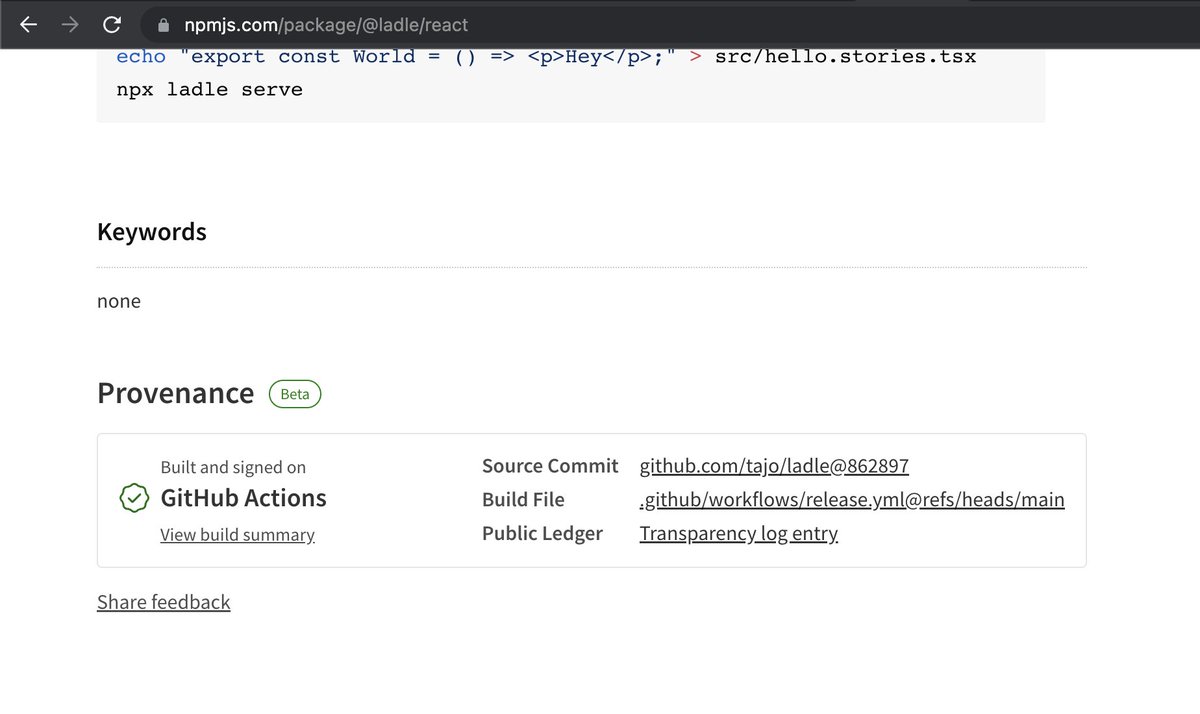Image resolution: width=1200 pixels, height=714 pixels.
Task: Open the release.yml build file link
Action: [852, 499]
